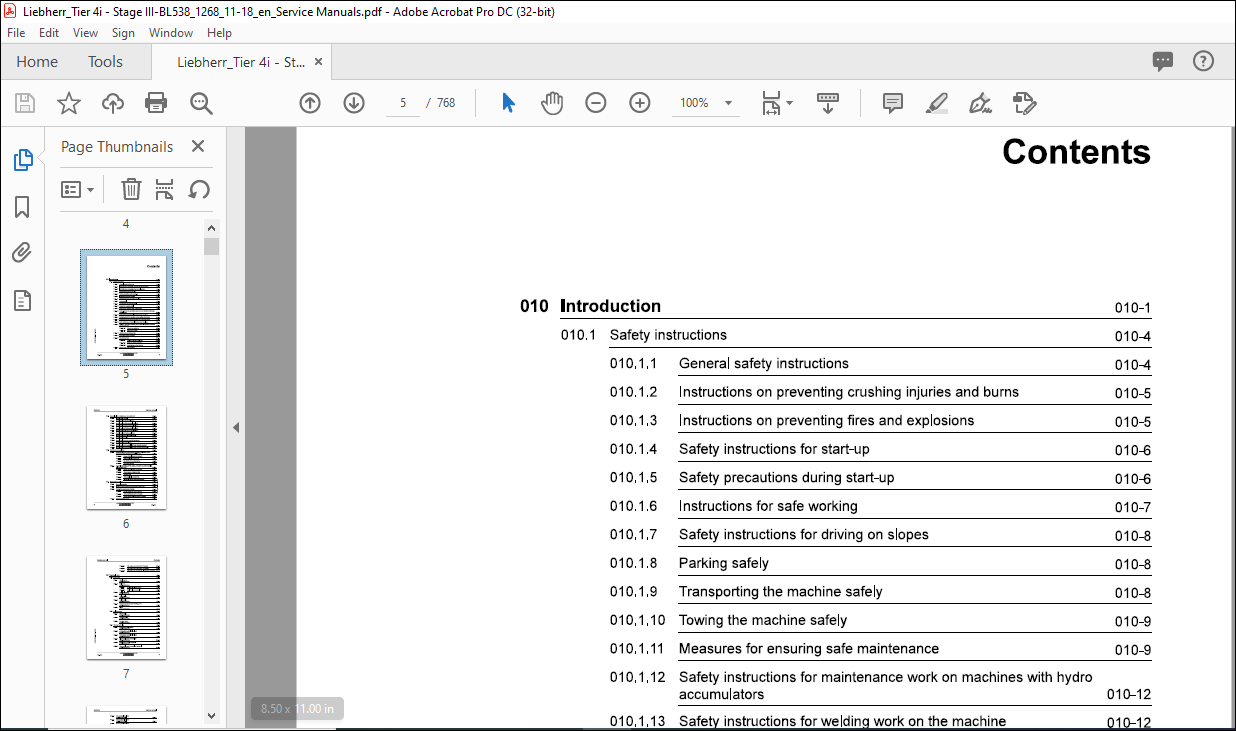Click the thumbnails panel scrollbar thumb
Screen dimensions: 1236x731
(x=211, y=246)
